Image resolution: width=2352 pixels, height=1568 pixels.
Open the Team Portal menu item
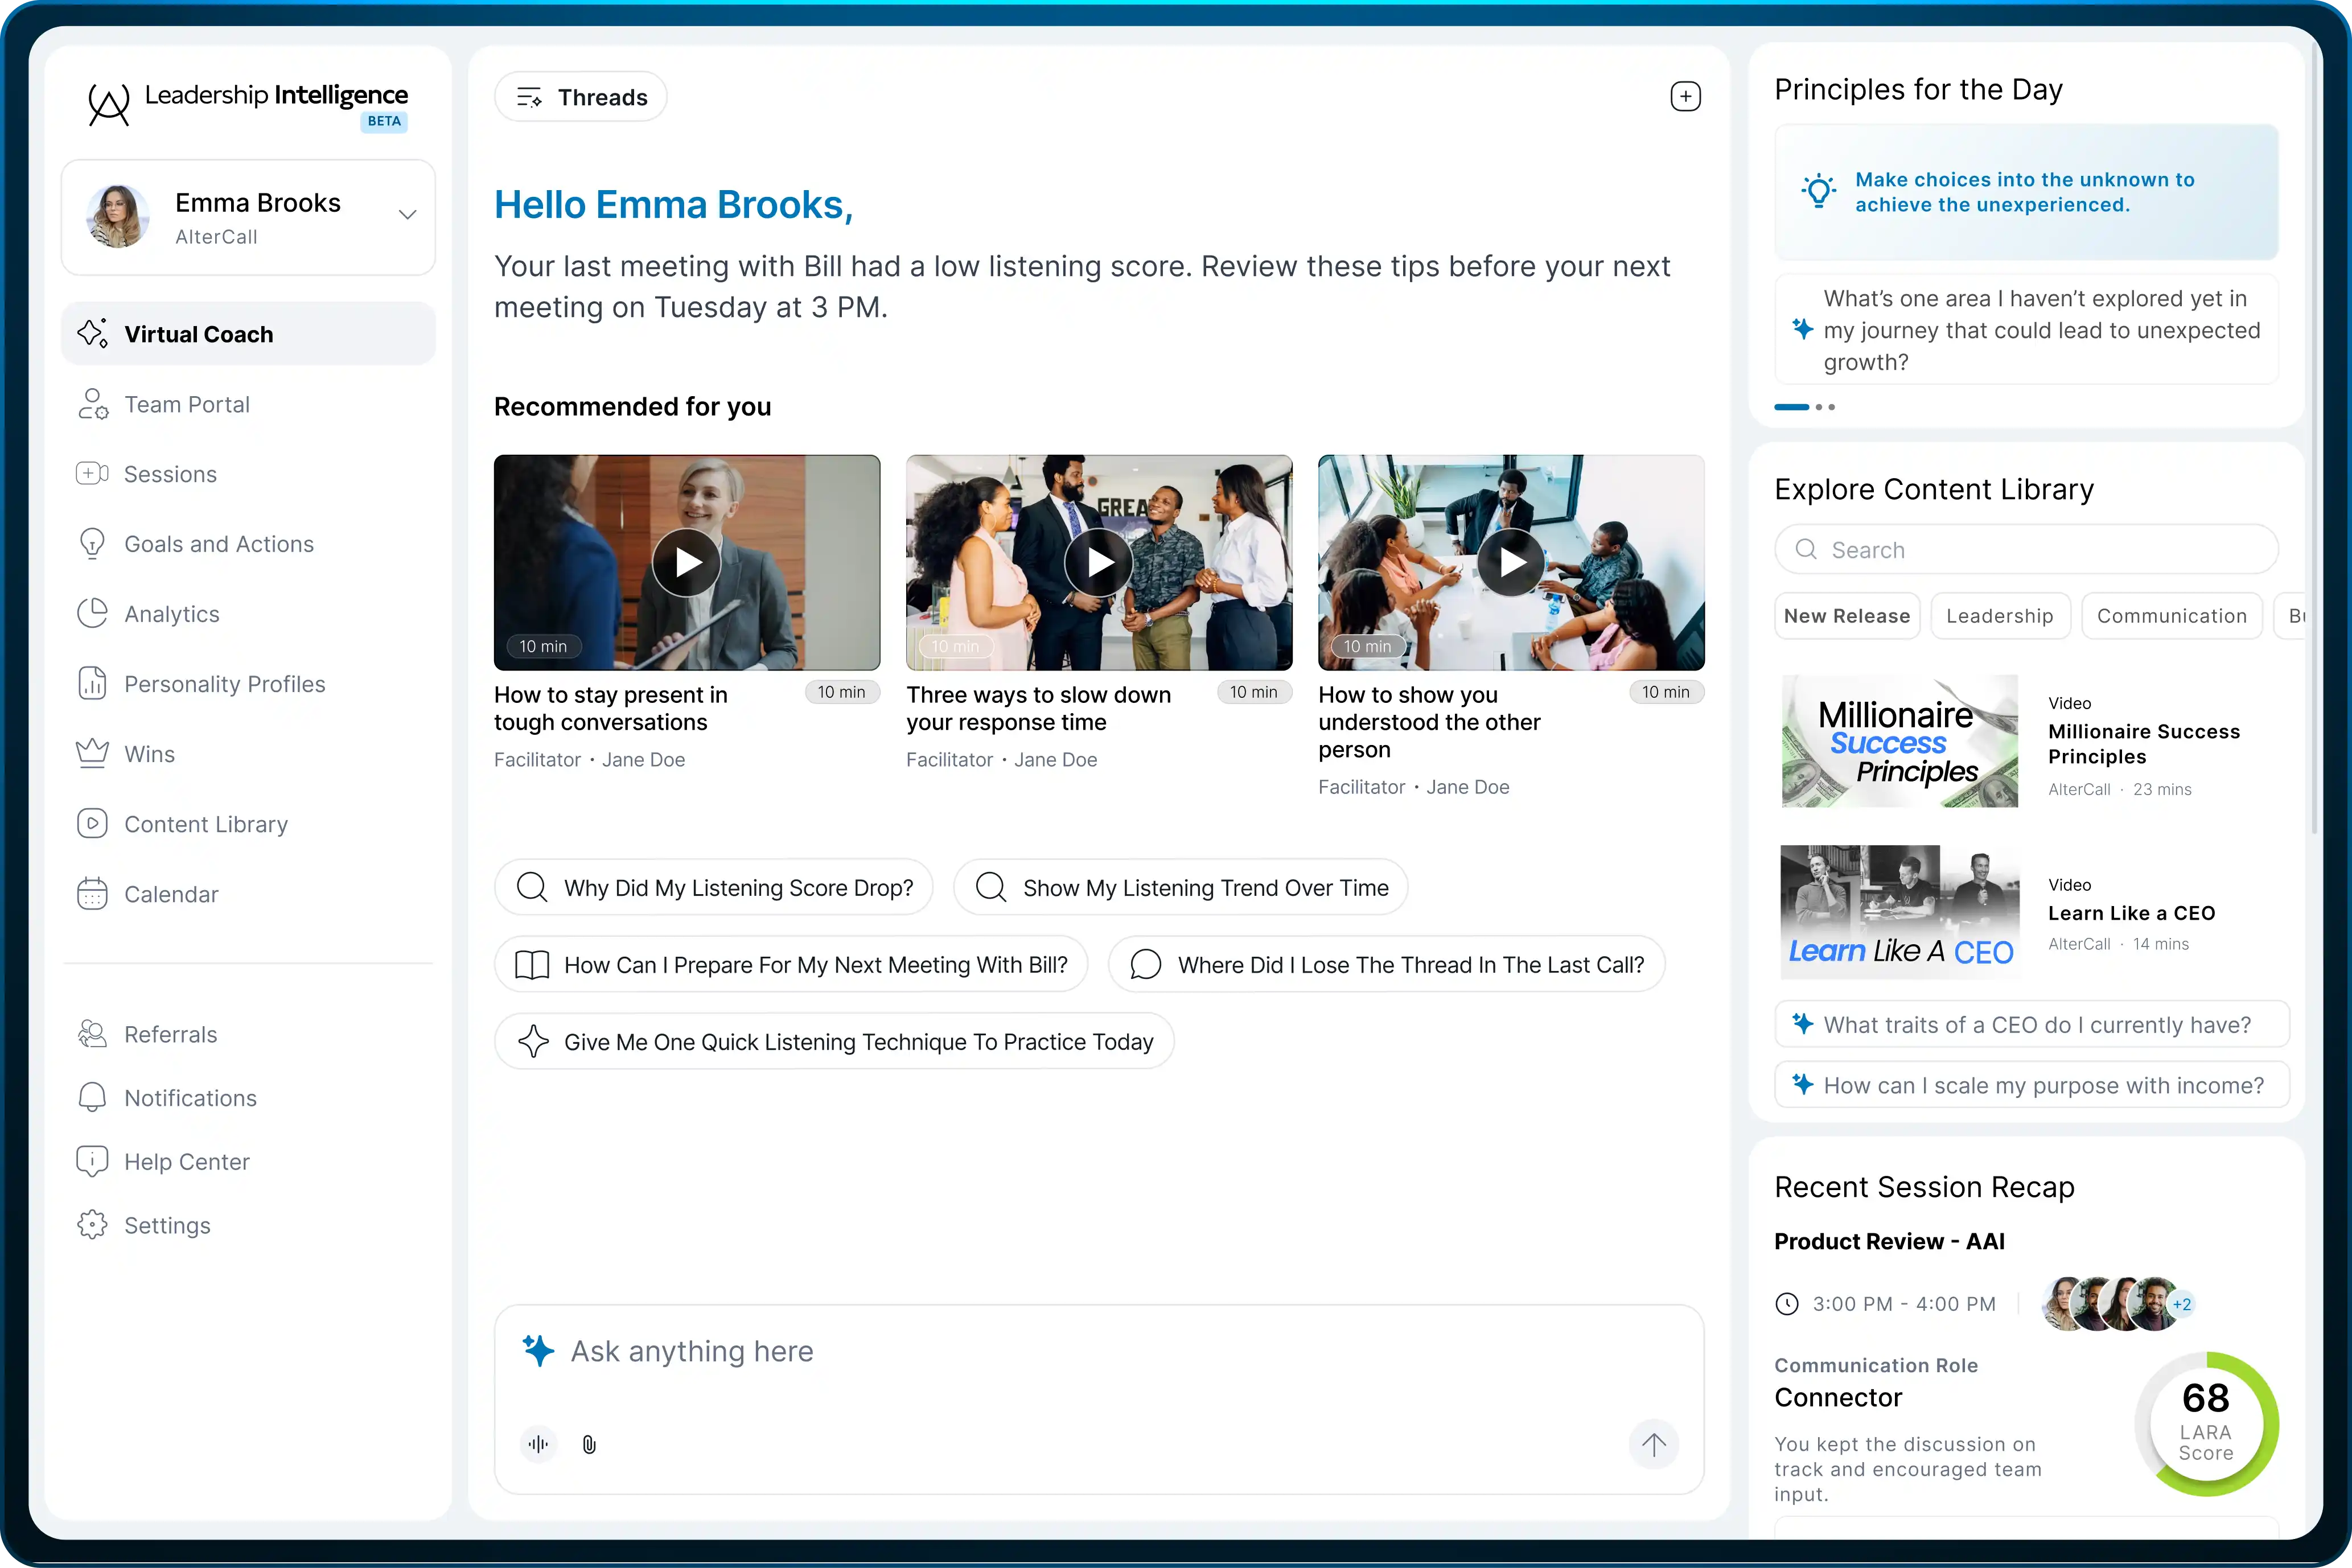[187, 404]
